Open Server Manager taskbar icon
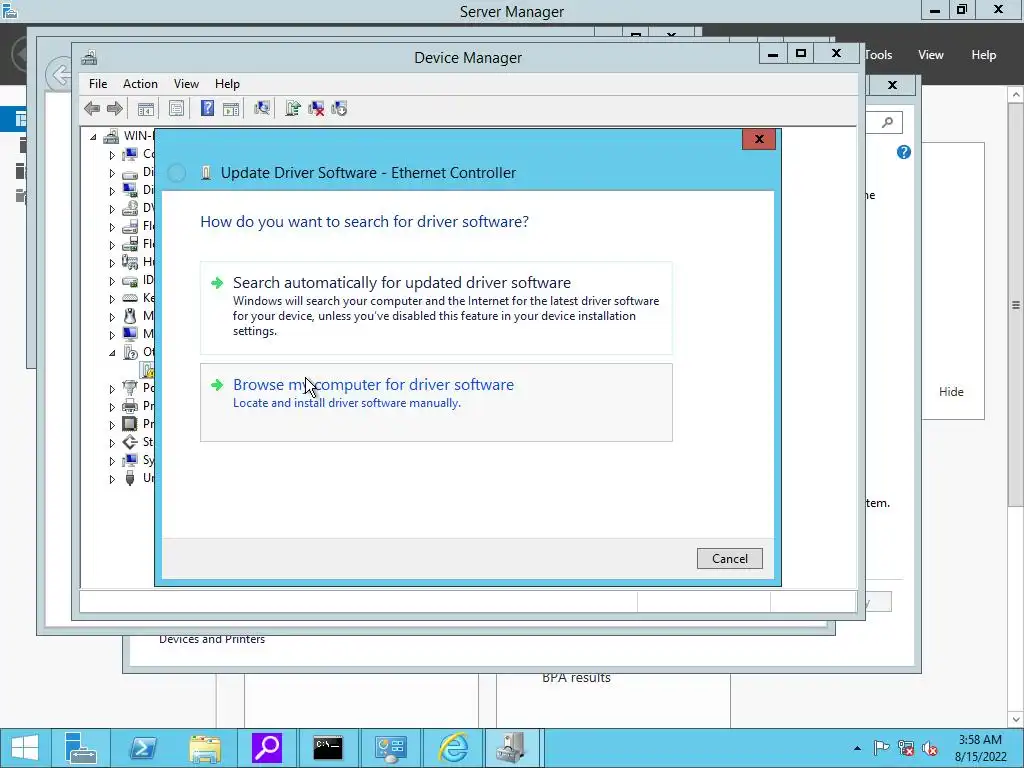This screenshot has width=1024, height=768. [x=80, y=748]
